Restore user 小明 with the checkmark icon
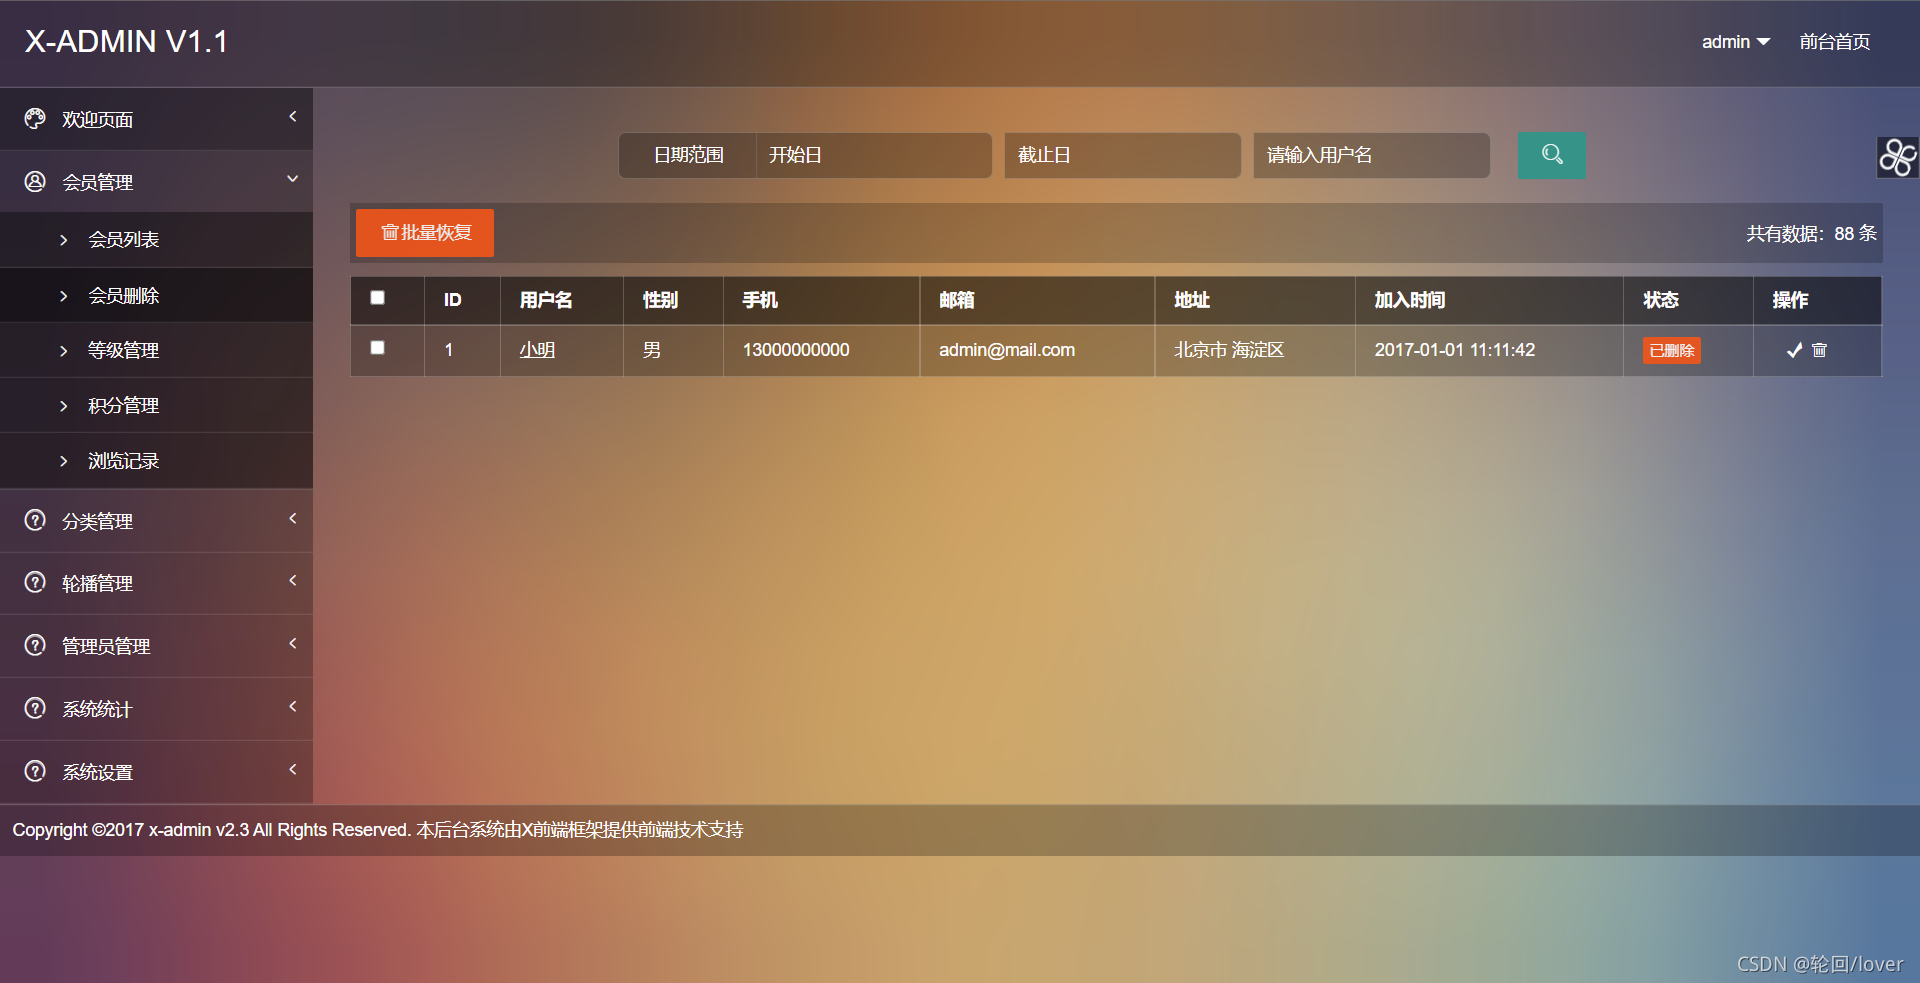 1794,350
